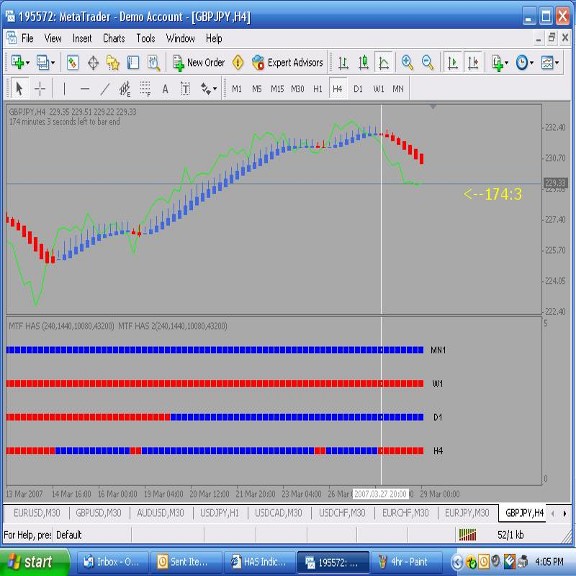The height and width of the screenshot is (576, 576).
Task: Select the text label tool (A)
Action: pos(165,89)
